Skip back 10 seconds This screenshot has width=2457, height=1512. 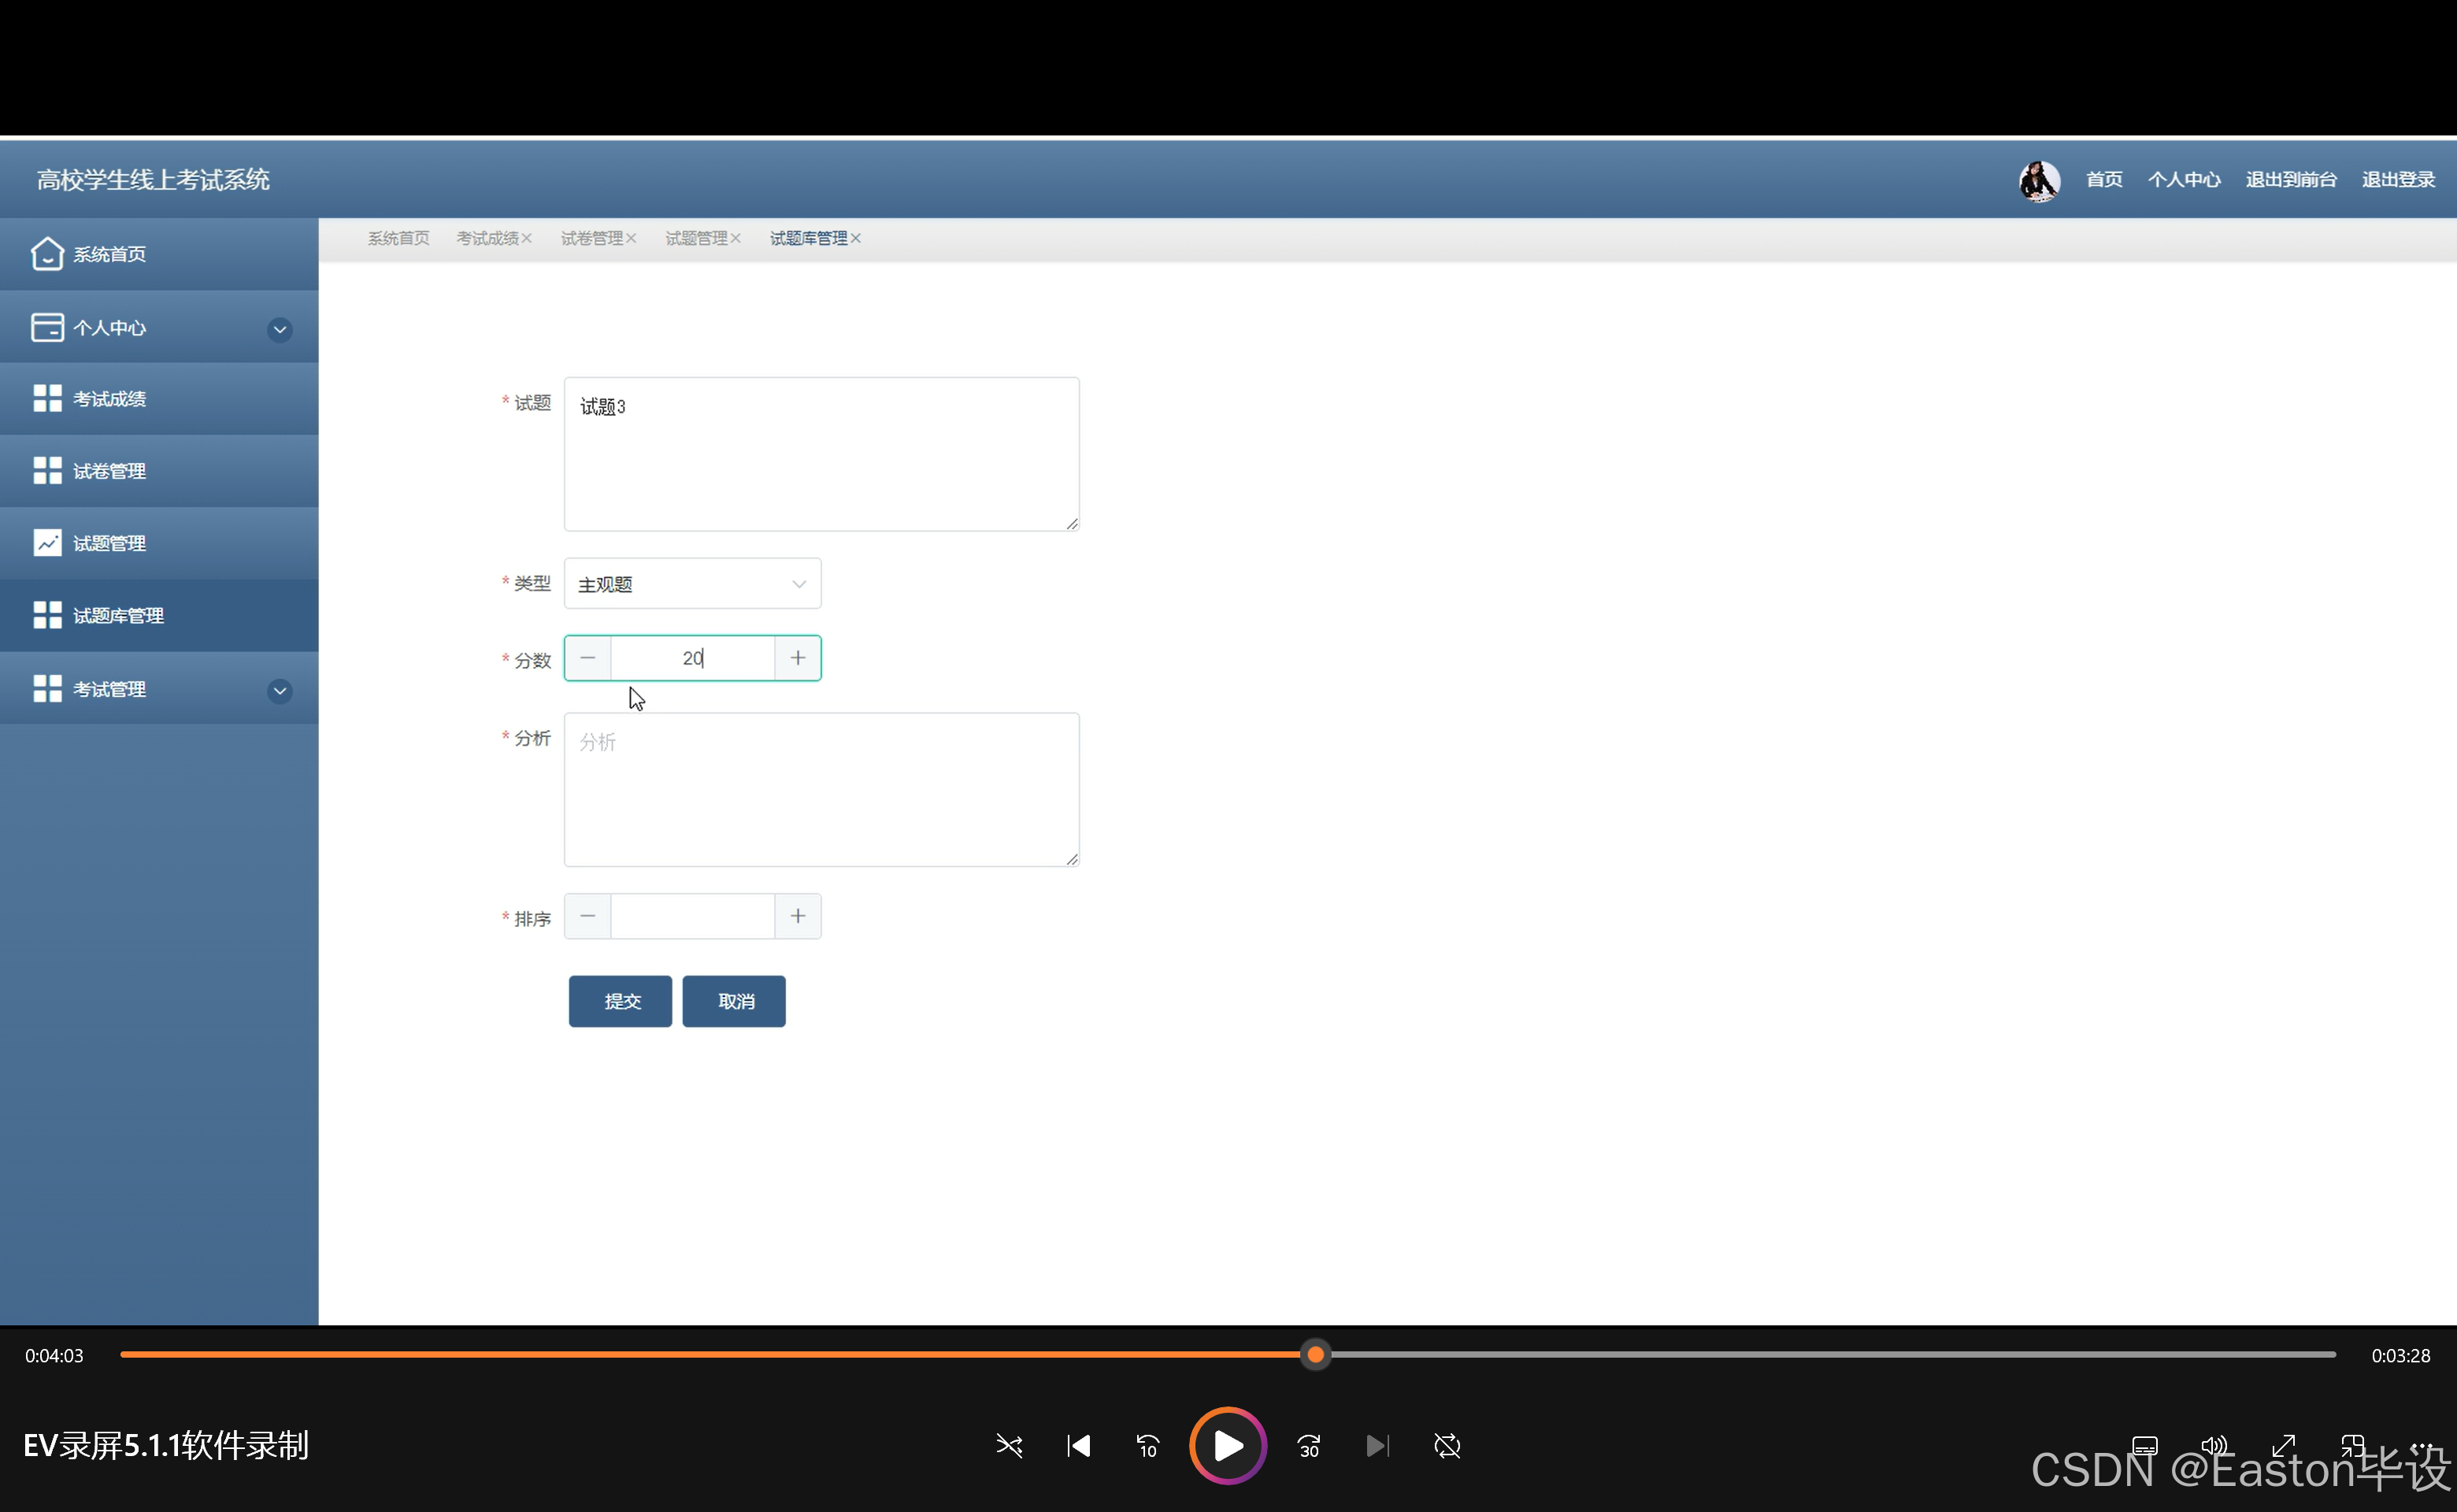[x=1147, y=1445]
